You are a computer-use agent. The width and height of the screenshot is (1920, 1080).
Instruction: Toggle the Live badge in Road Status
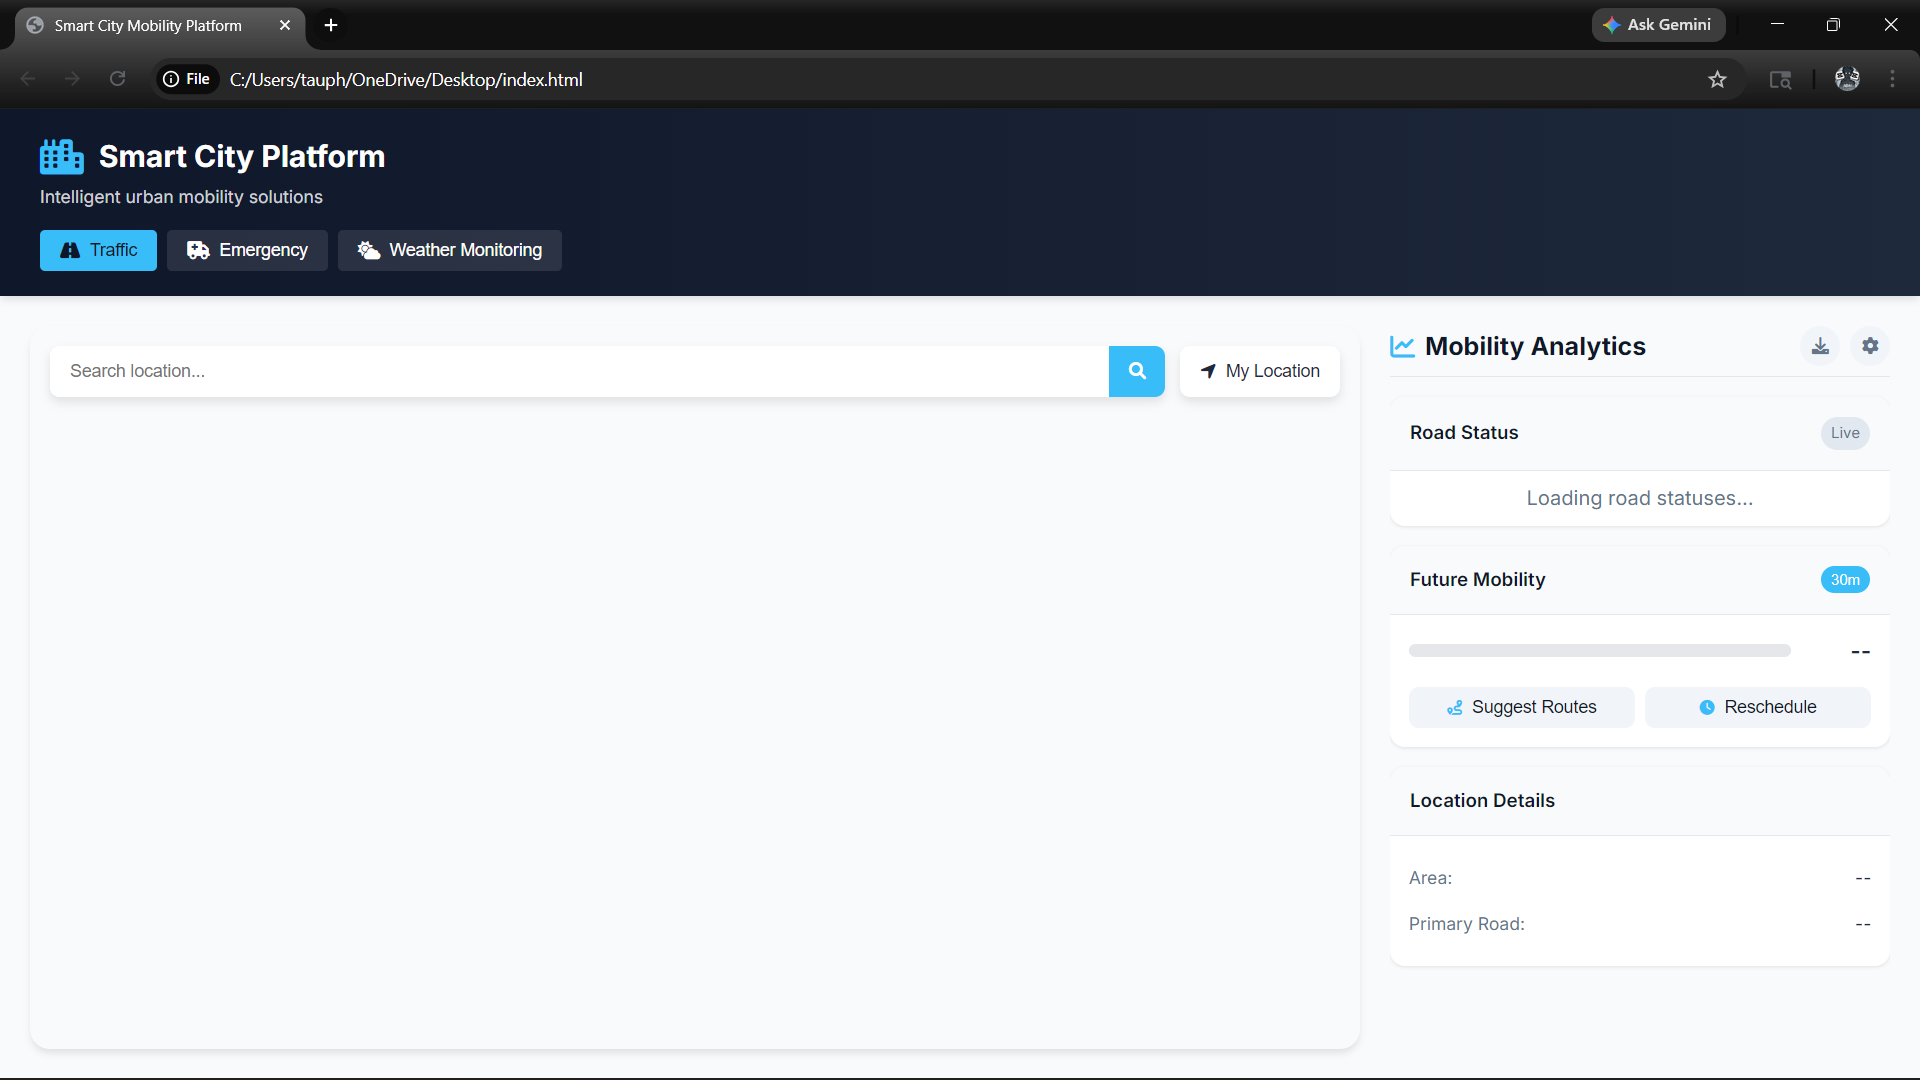click(x=1844, y=433)
